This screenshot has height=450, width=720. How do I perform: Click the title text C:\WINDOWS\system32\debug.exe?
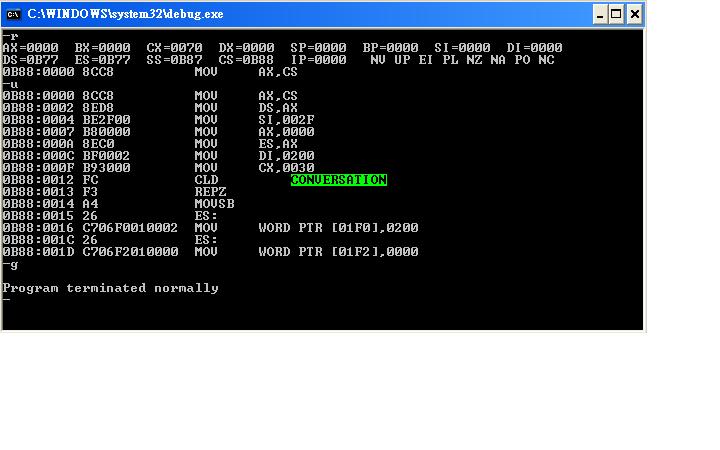125,14
